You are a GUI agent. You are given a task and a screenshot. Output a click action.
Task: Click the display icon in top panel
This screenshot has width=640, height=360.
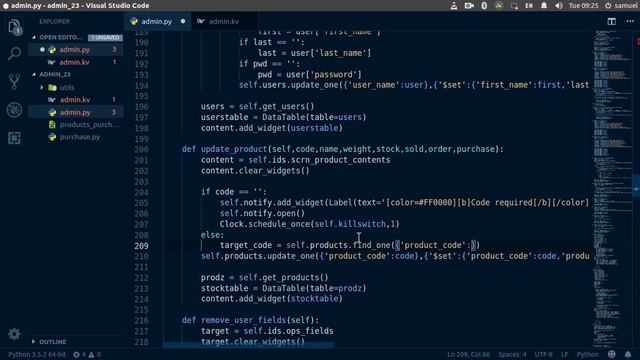pyautogui.click(x=514, y=6)
